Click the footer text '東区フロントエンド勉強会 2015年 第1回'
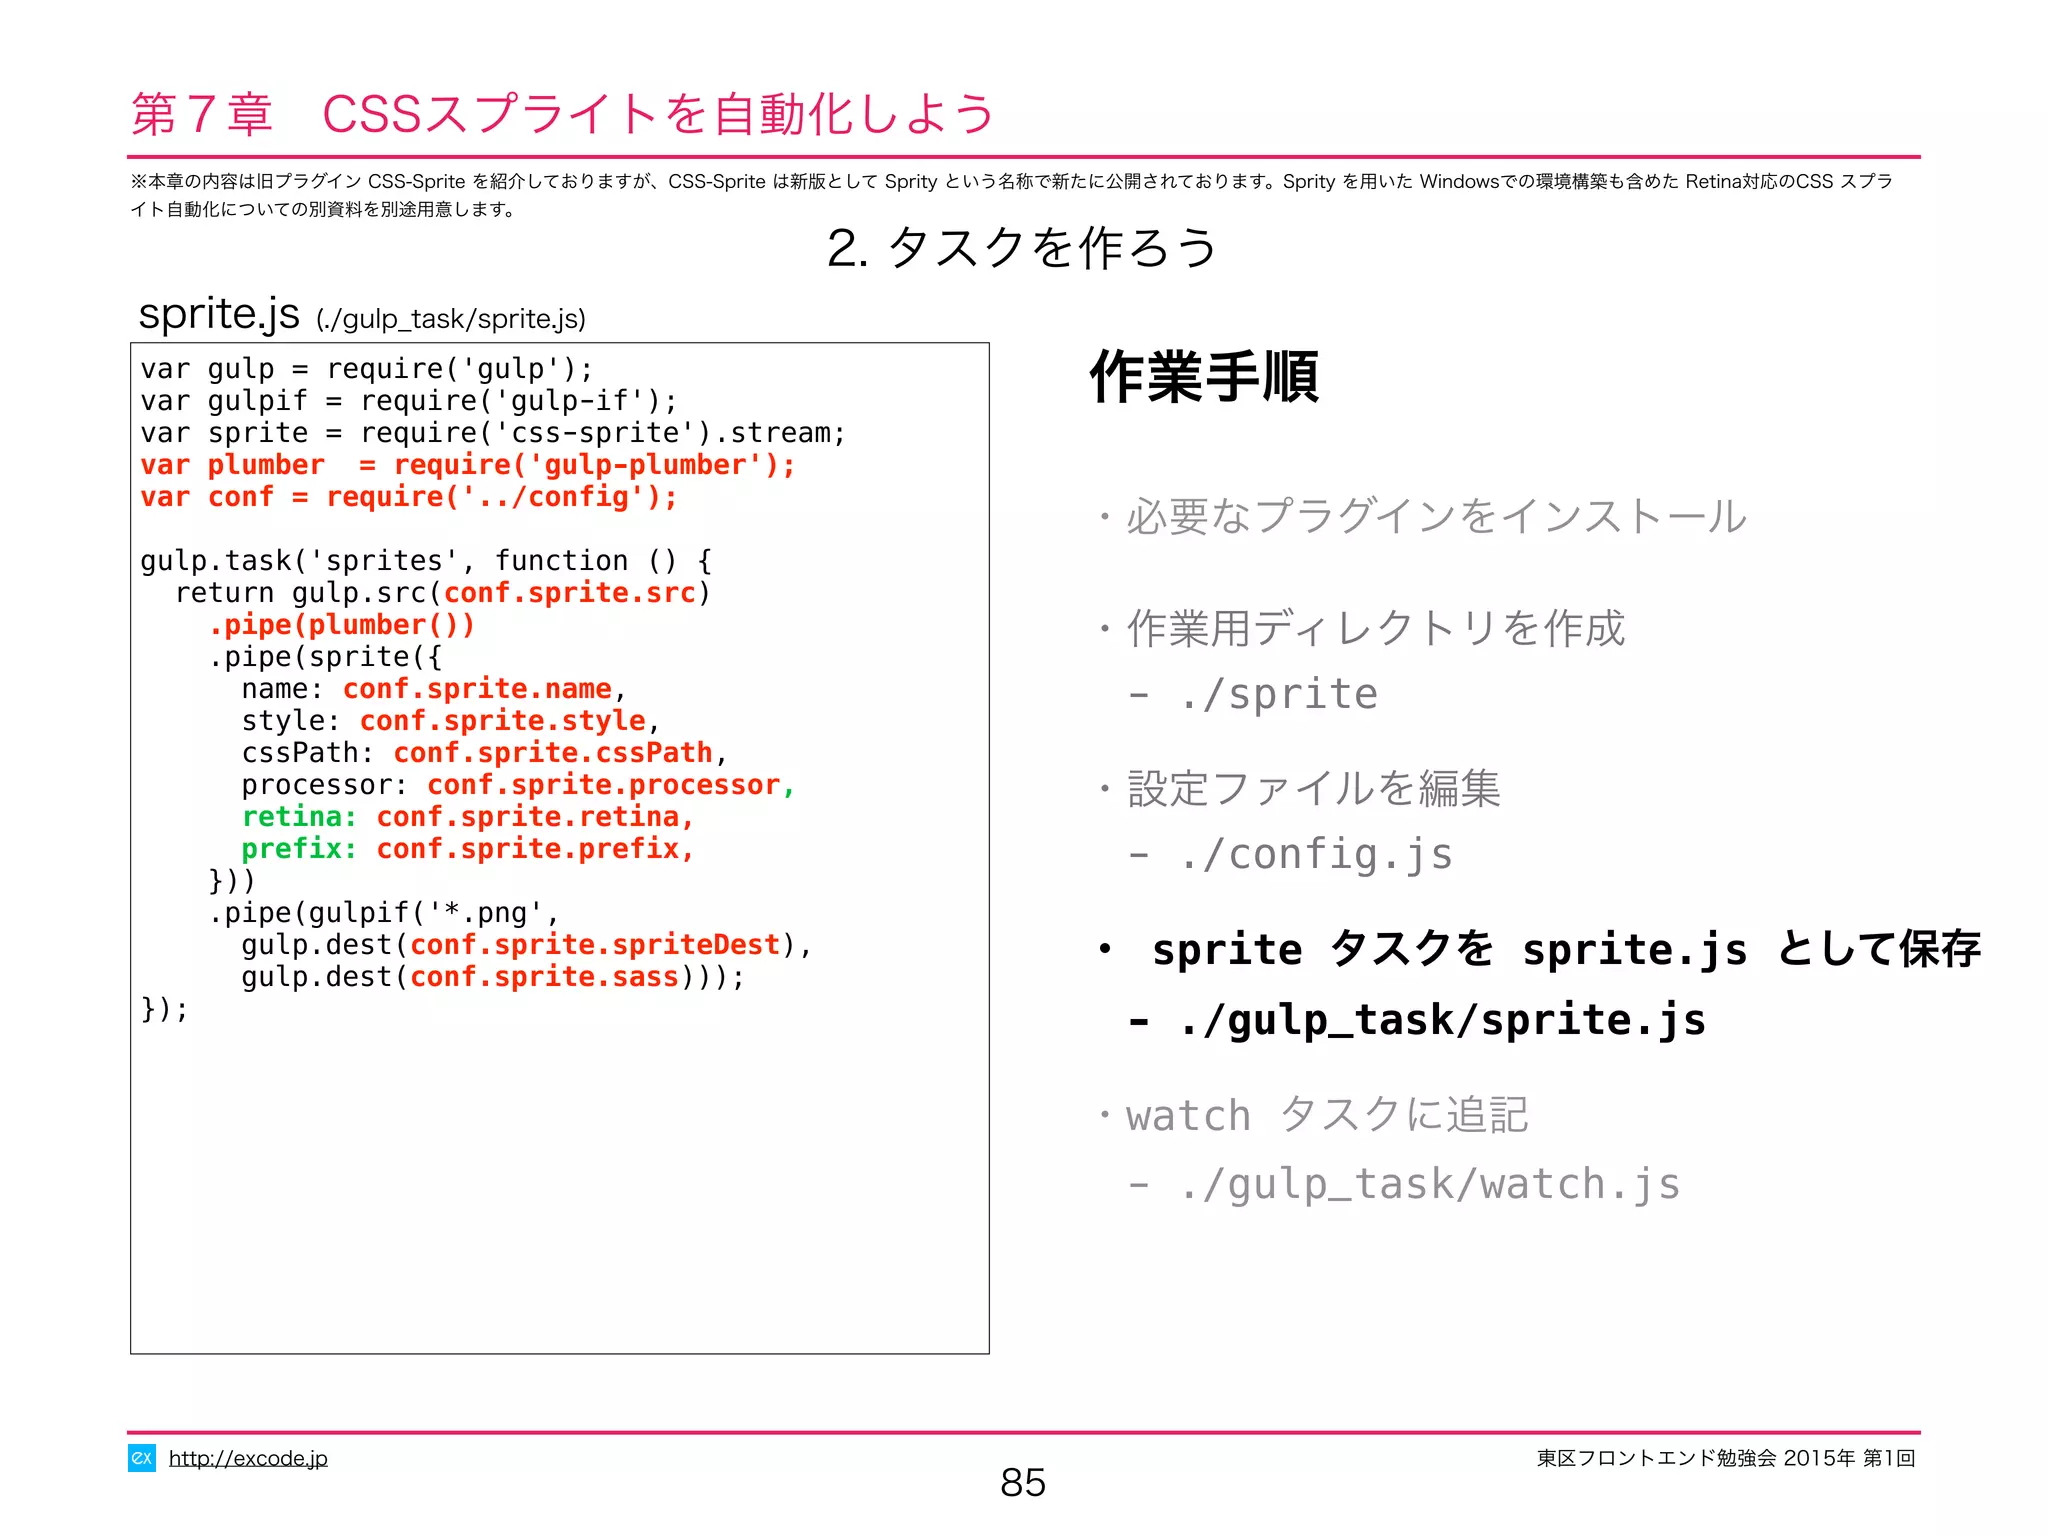The width and height of the screenshot is (2048, 1536). click(1726, 1458)
